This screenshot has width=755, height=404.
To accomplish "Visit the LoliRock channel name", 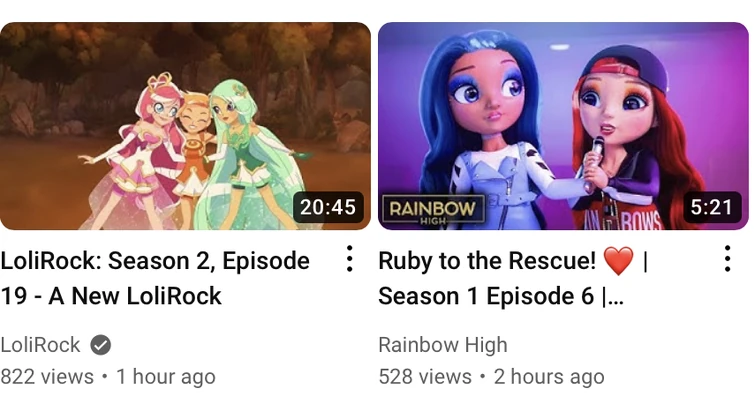I will (x=40, y=345).
